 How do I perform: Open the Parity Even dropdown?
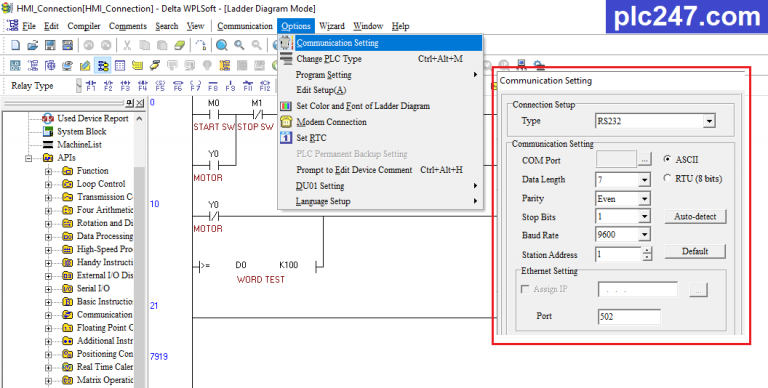645,198
